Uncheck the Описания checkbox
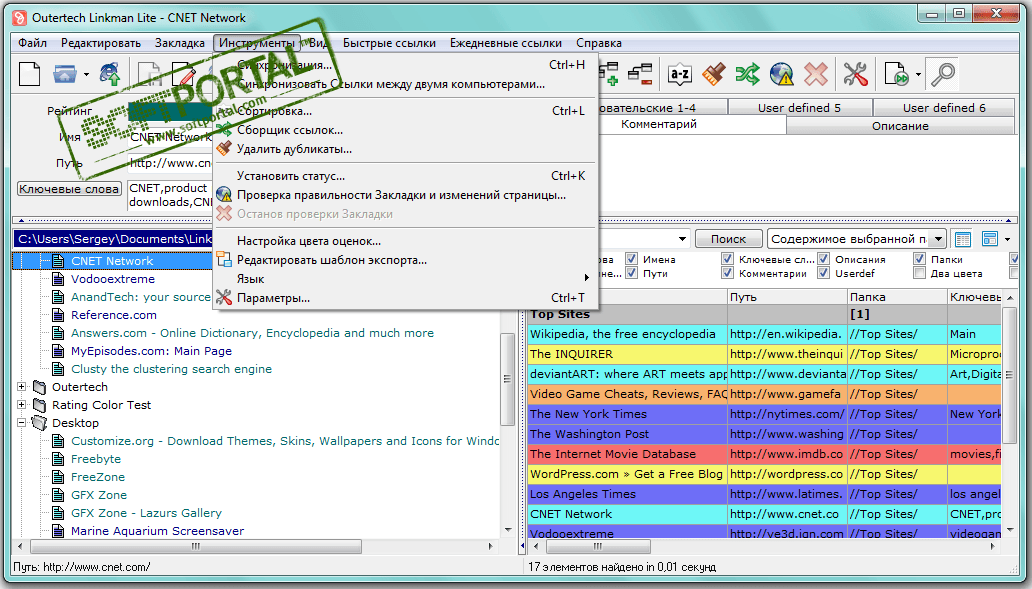This screenshot has width=1032, height=589. click(x=823, y=259)
